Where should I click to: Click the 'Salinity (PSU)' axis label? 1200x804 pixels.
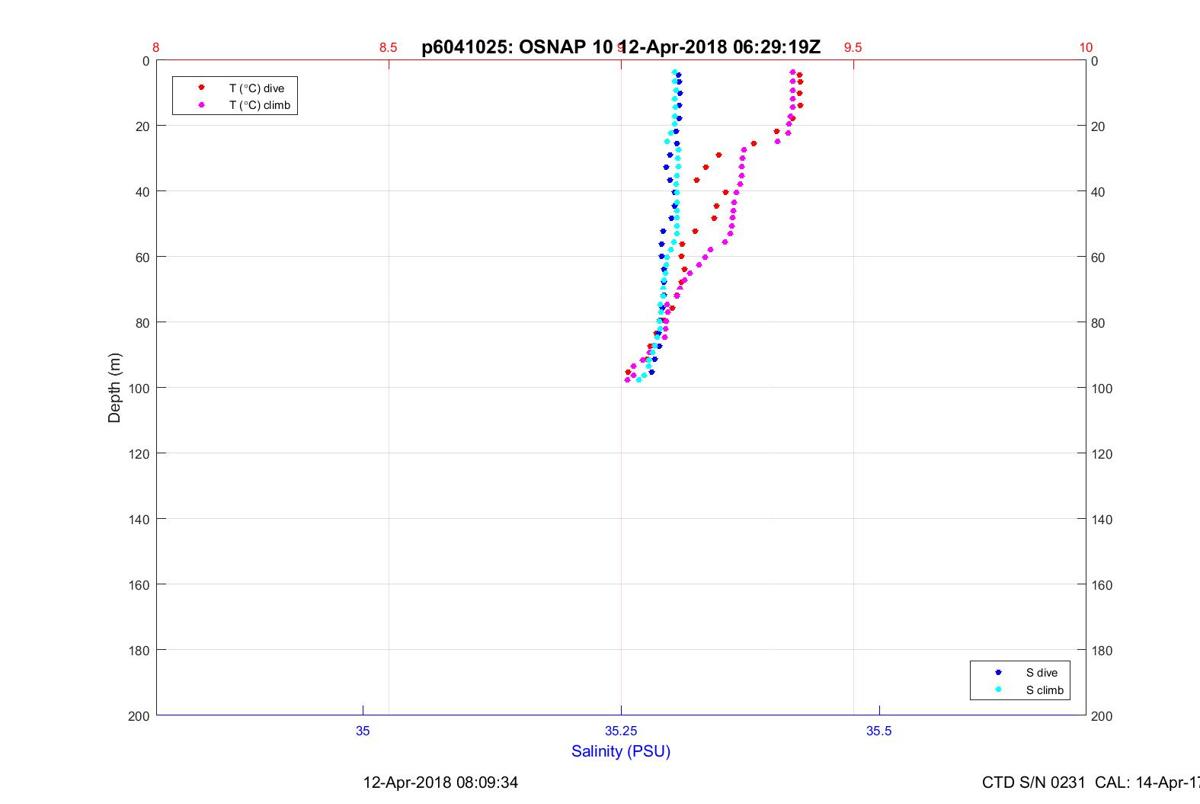pyautogui.click(x=621, y=752)
